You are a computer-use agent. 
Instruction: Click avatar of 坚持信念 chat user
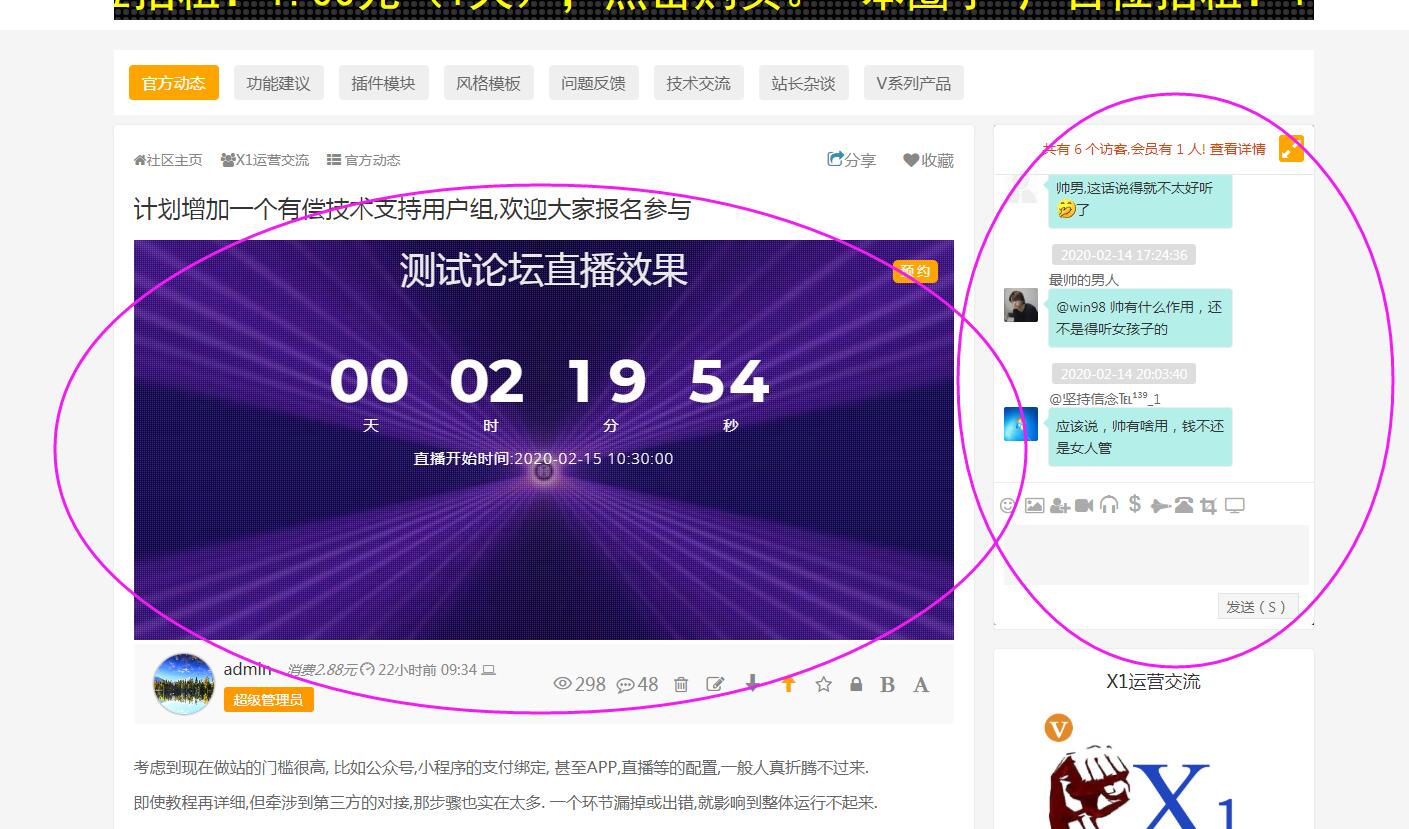click(x=1021, y=424)
